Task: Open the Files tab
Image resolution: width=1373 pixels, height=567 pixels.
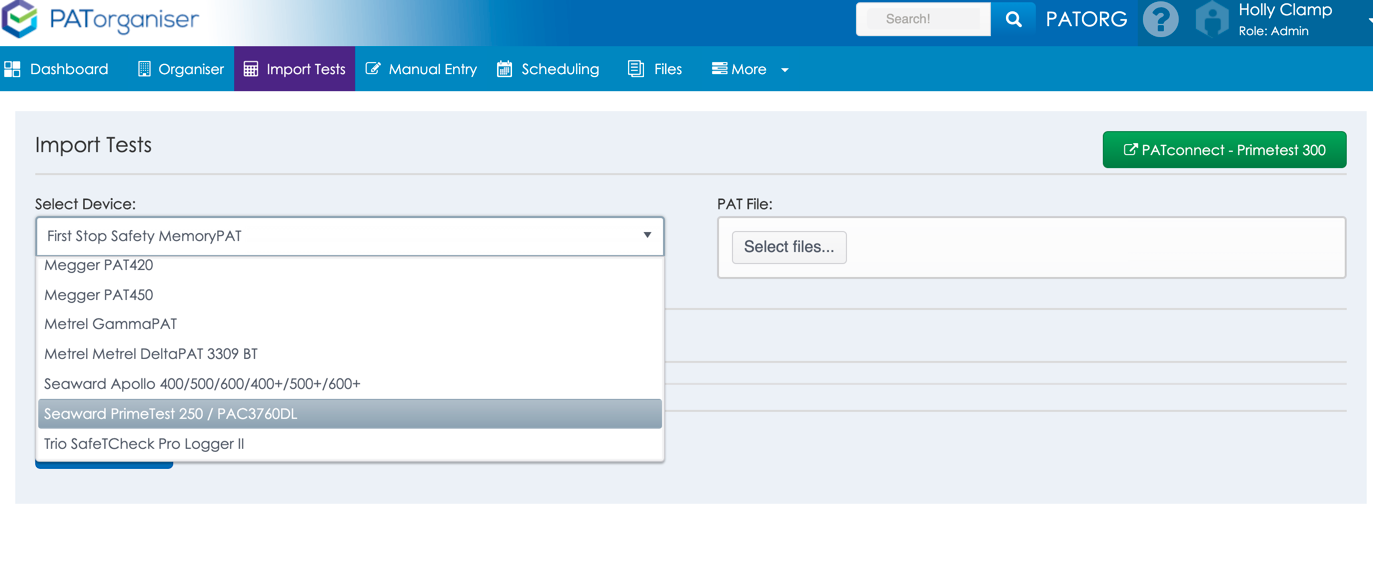Action: coord(655,69)
